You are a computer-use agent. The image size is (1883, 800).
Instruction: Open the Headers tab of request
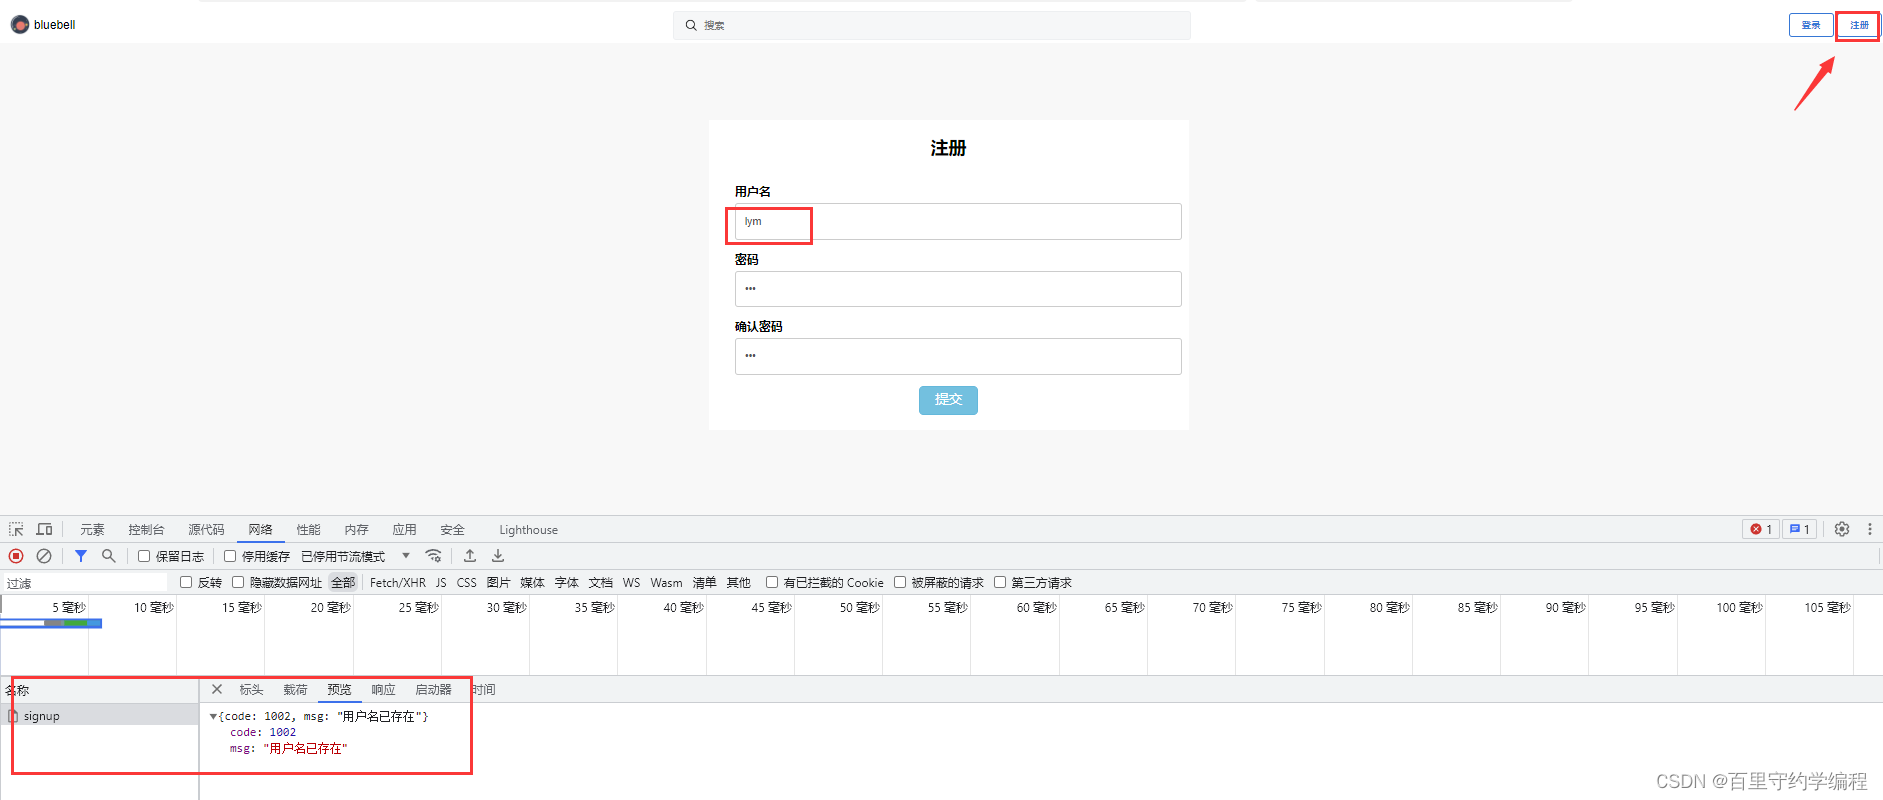(251, 690)
